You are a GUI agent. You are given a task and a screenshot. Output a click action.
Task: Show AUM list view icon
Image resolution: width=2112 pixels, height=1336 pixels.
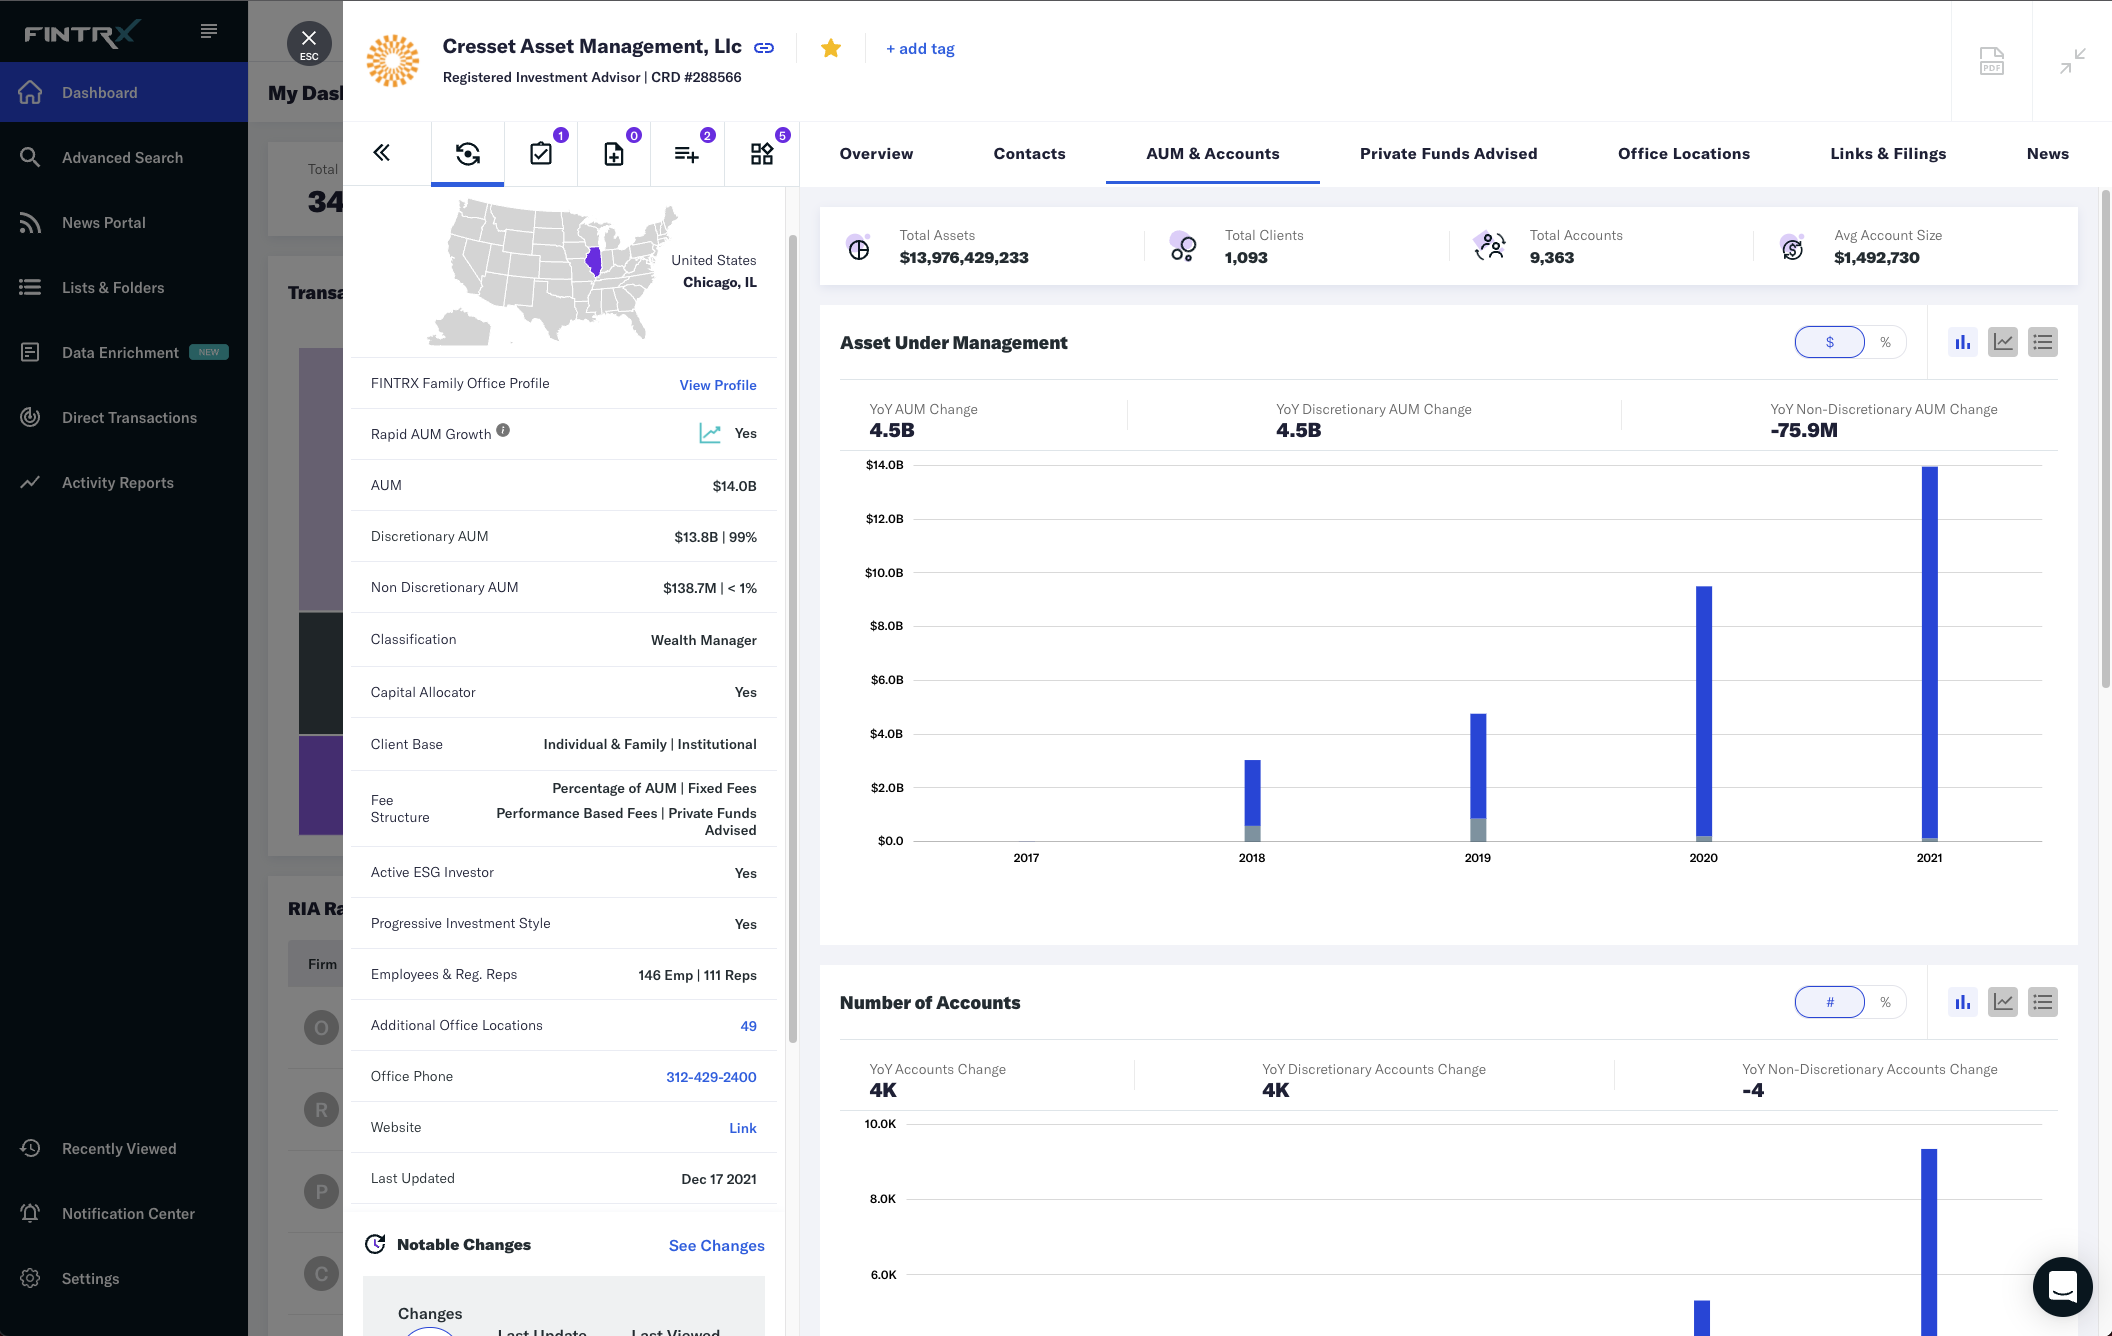pyautogui.click(x=2043, y=342)
